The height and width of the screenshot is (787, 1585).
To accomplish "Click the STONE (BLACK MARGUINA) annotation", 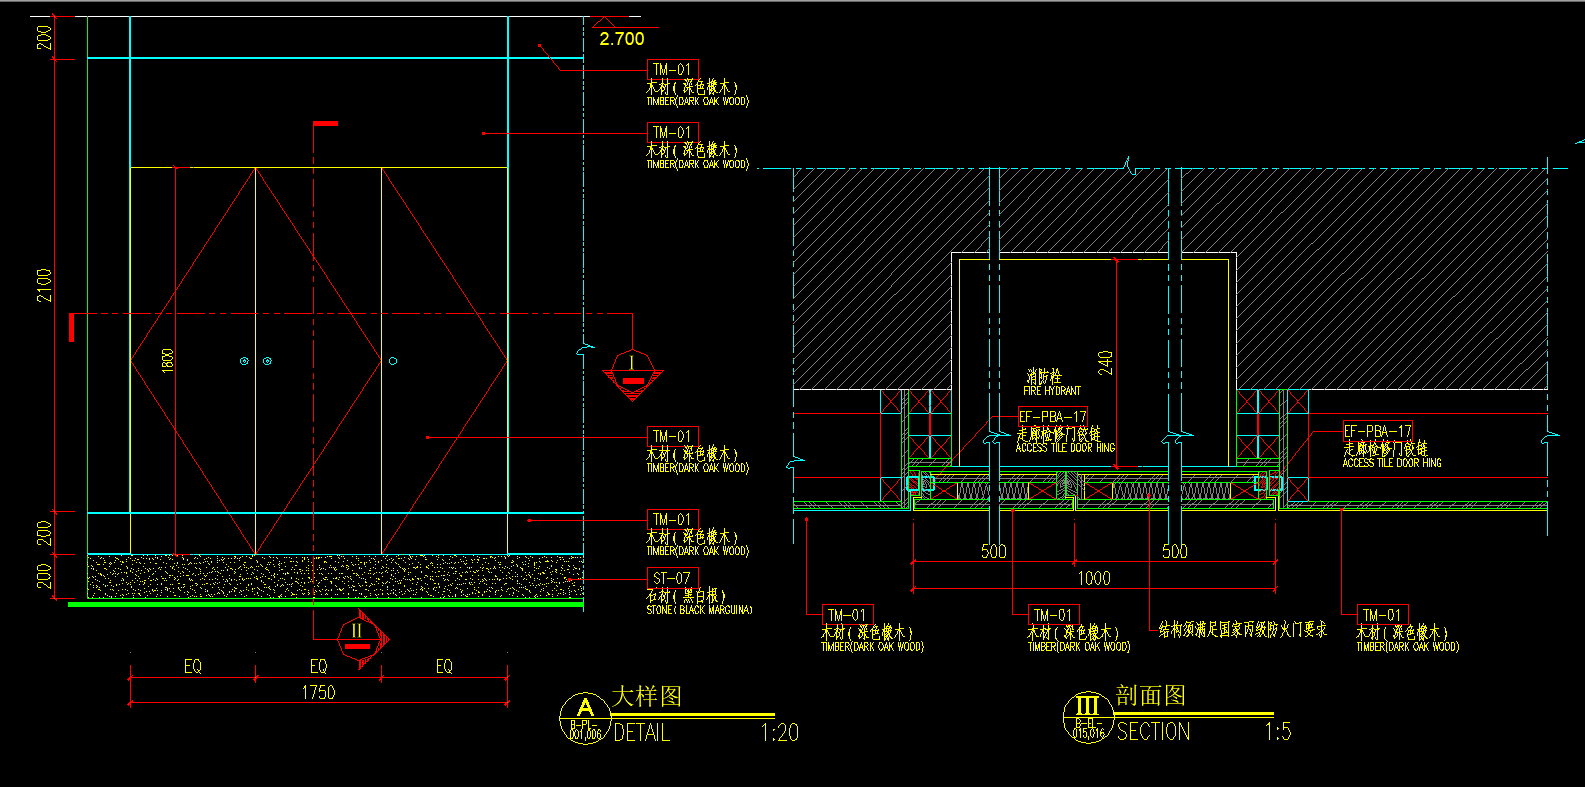I will tap(699, 610).
